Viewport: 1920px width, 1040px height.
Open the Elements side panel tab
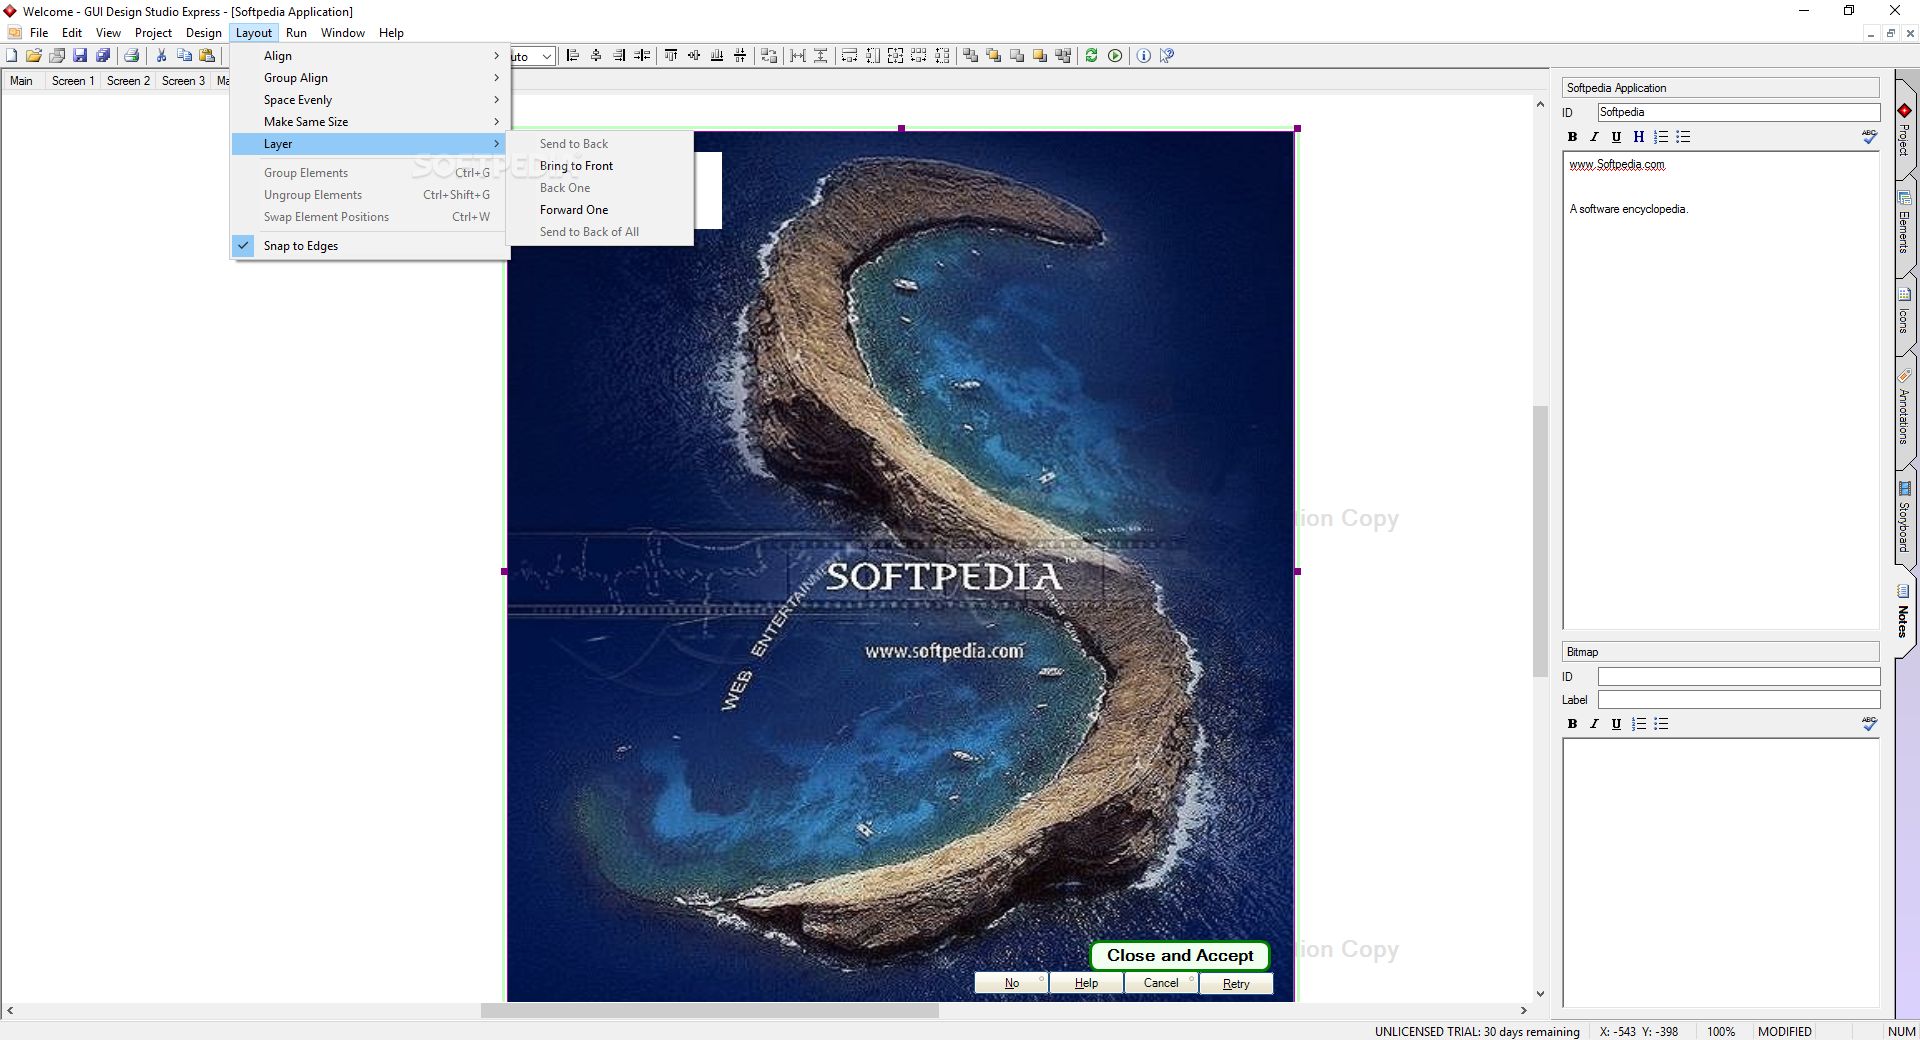(1905, 225)
